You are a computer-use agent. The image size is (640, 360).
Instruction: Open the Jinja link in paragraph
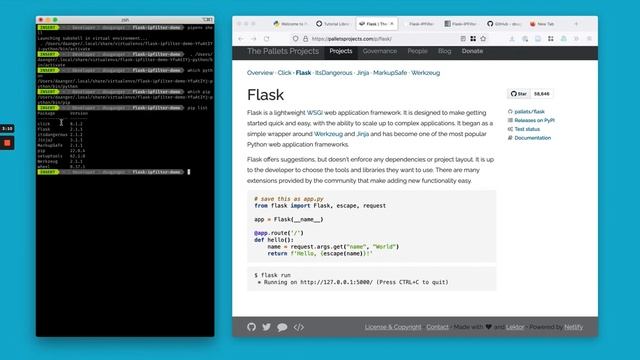click(x=362, y=134)
